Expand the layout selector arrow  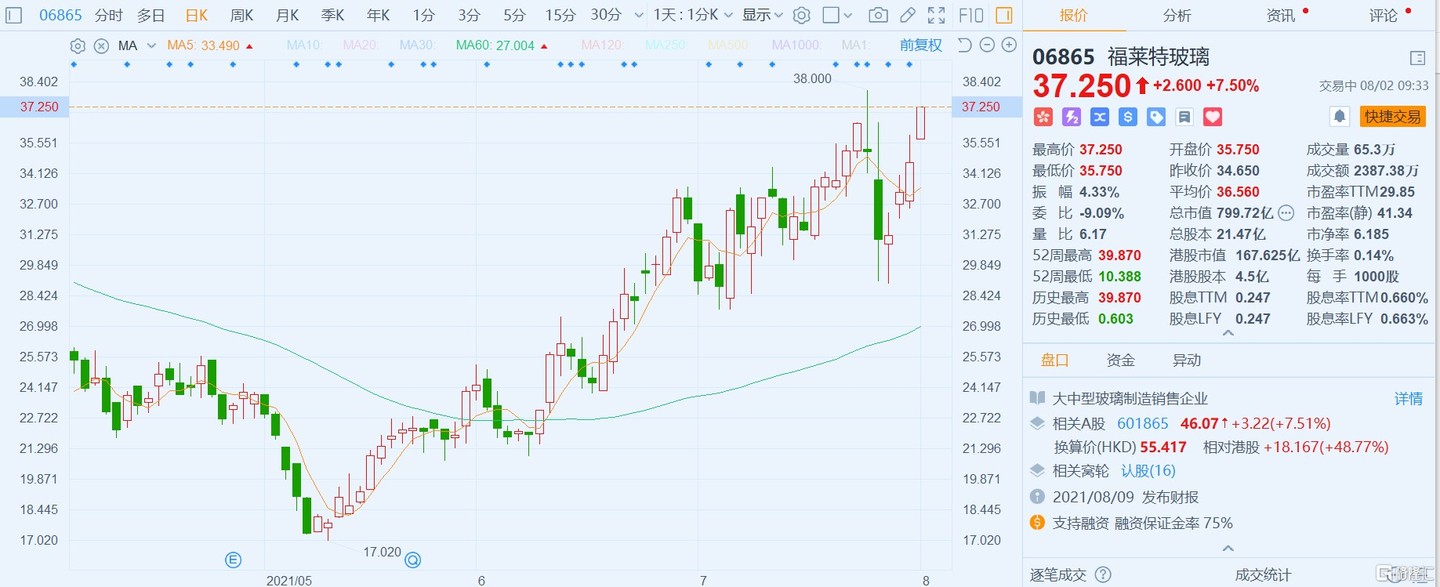point(847,15)
